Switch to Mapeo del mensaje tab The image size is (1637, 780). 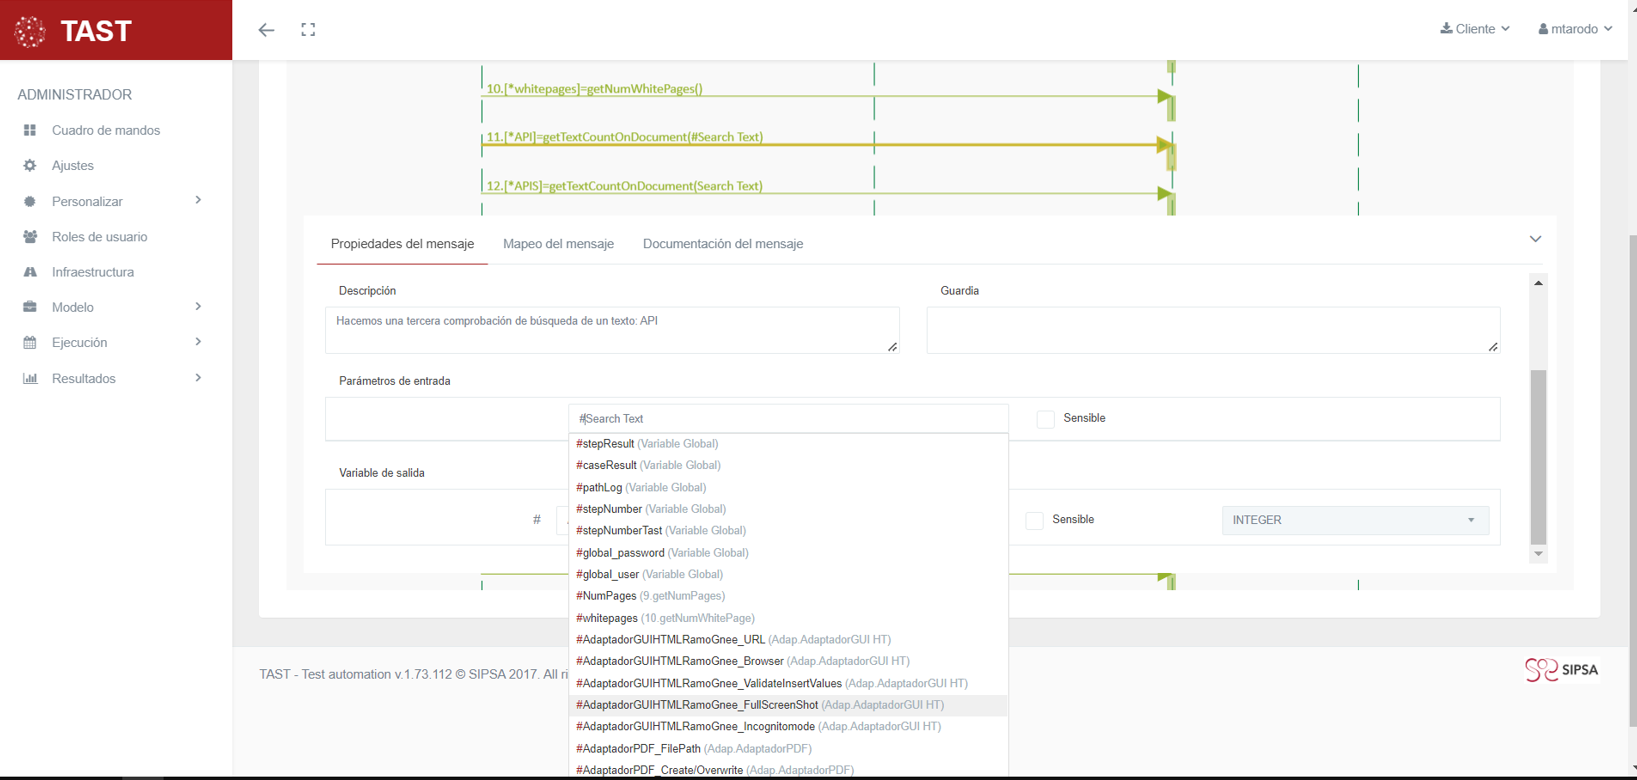(x=558, y=244)
